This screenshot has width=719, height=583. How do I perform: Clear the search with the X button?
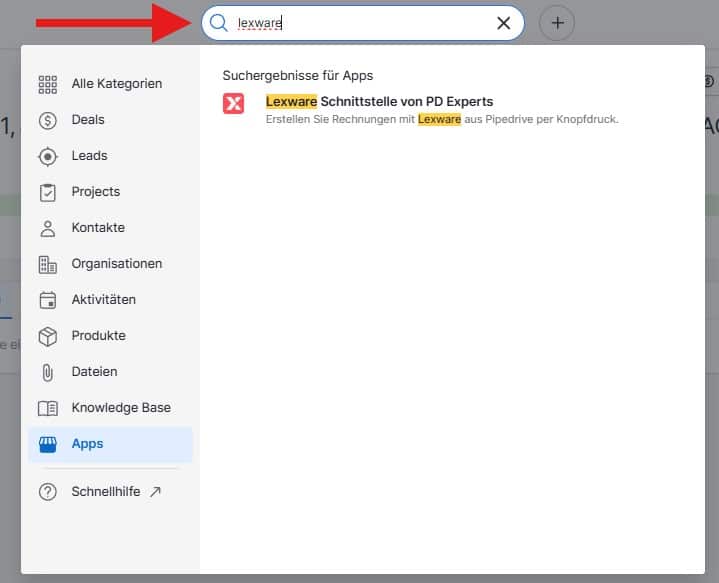tap(503, 23)
